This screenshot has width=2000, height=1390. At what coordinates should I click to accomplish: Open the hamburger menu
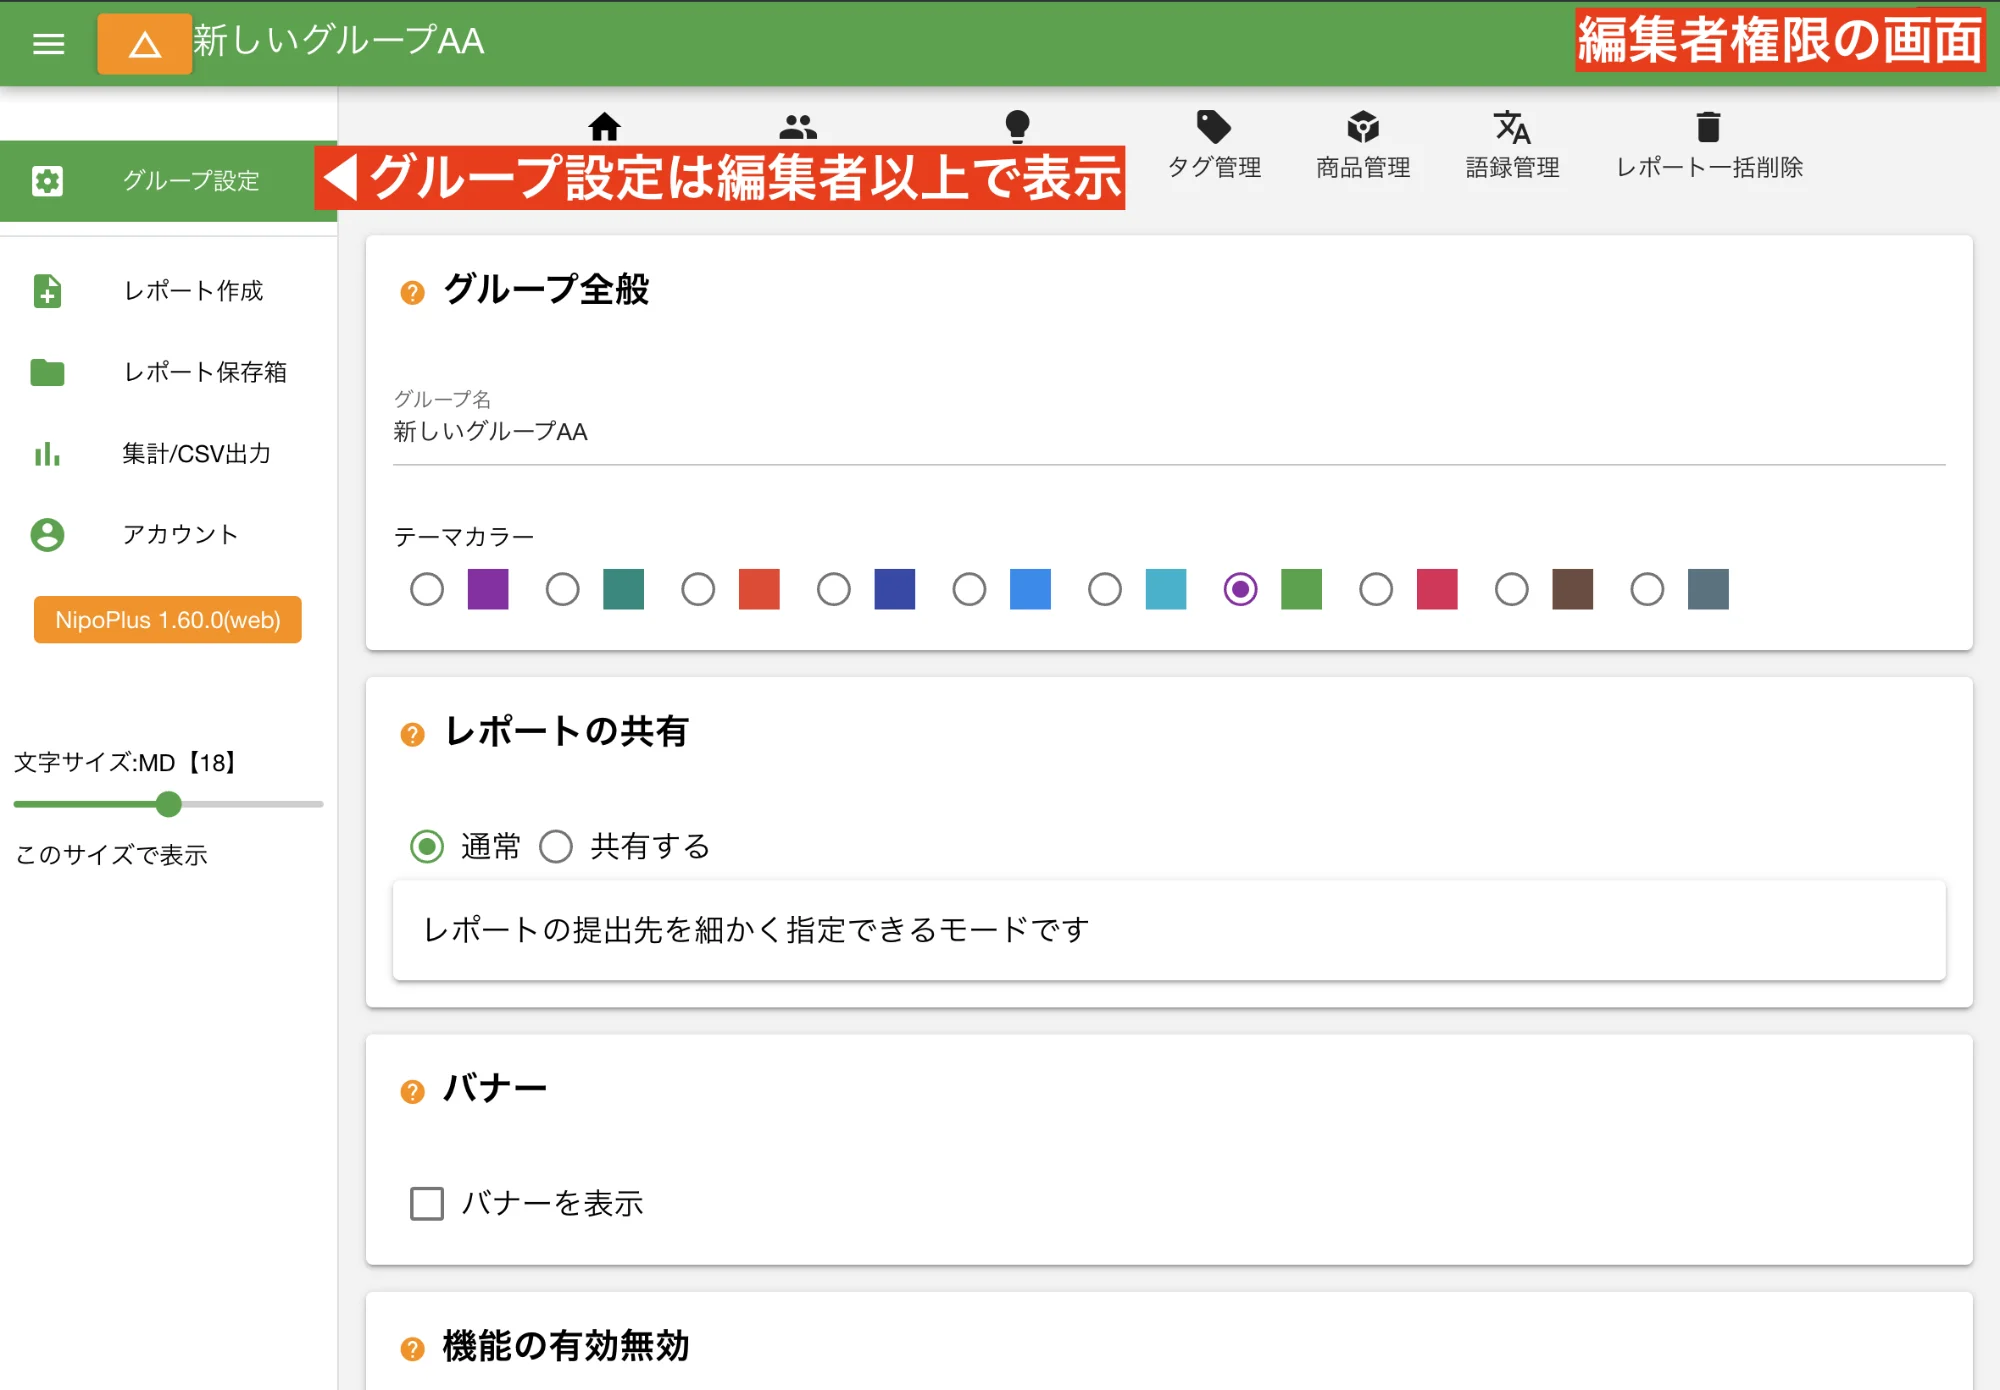tap(47, 44)
